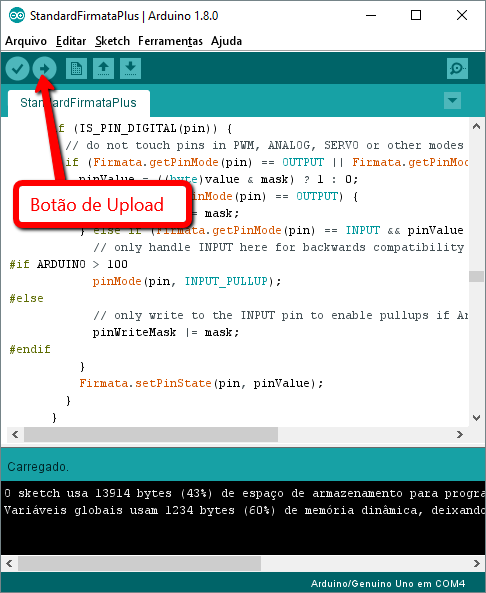Open the Sketch menu

pos(112,41)
